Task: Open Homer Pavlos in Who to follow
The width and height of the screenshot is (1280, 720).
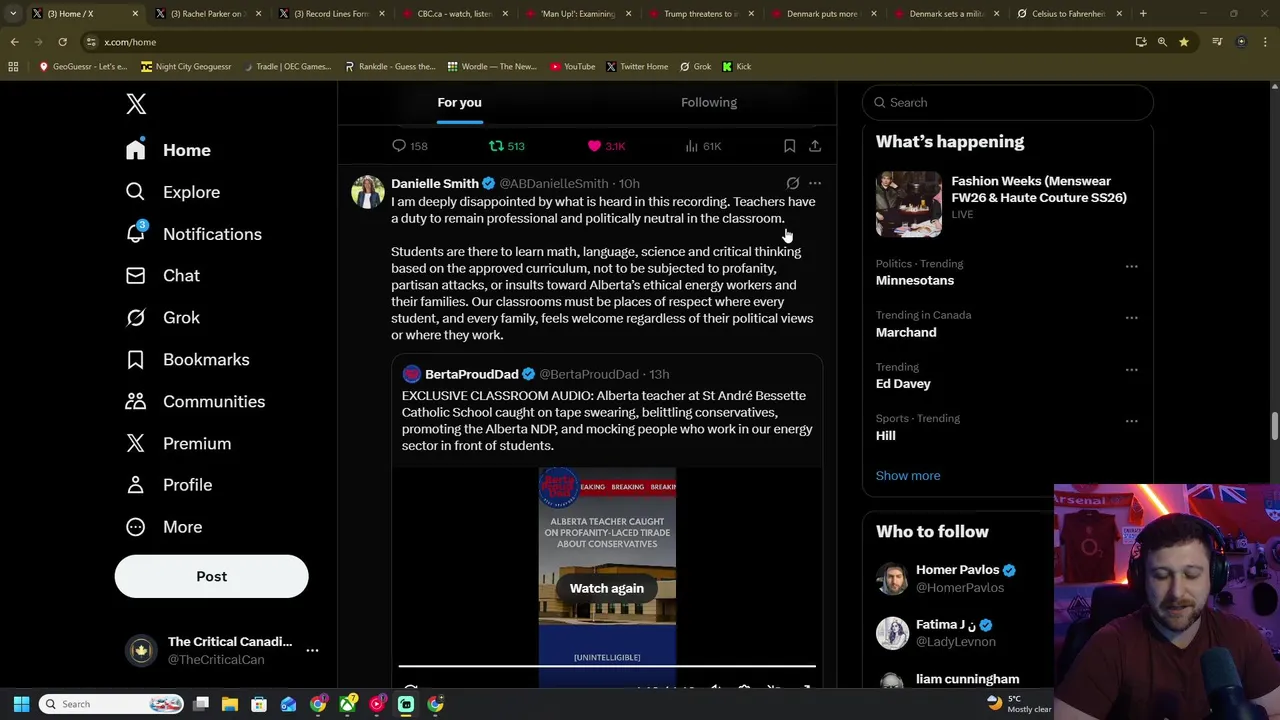Action: (x=958, y=570)
